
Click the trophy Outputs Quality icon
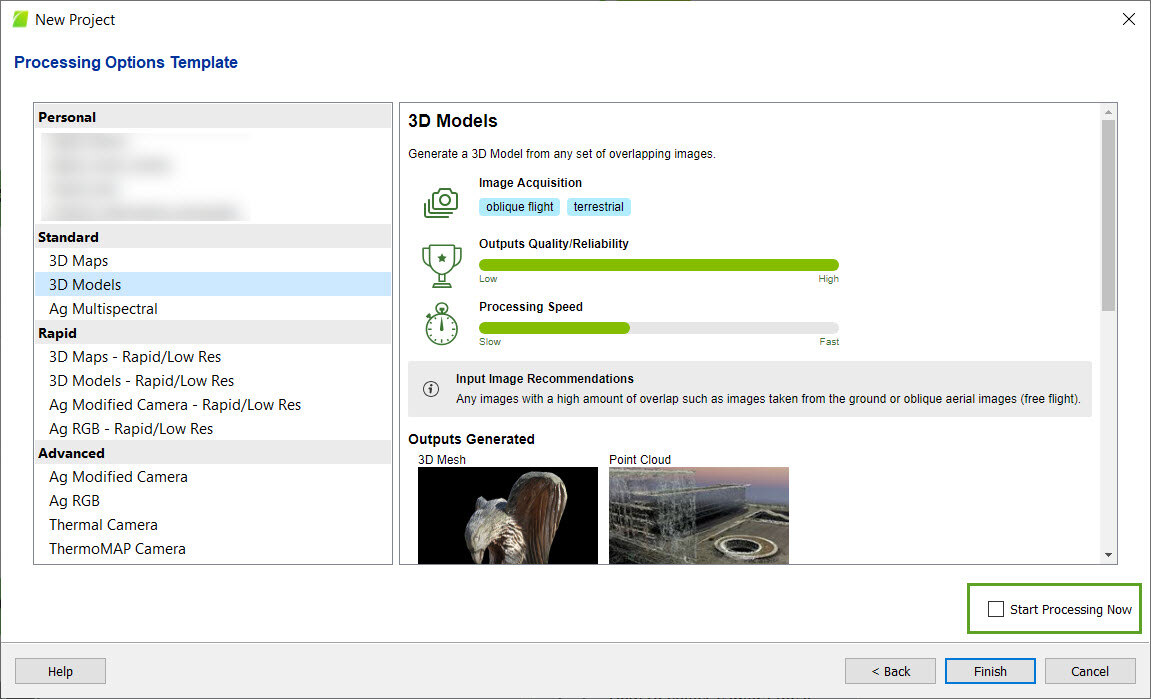(x=441, y=265)
